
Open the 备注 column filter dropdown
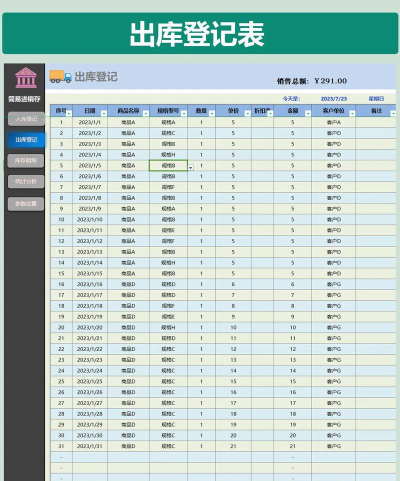pyautogui.click(x=393, y=114)
